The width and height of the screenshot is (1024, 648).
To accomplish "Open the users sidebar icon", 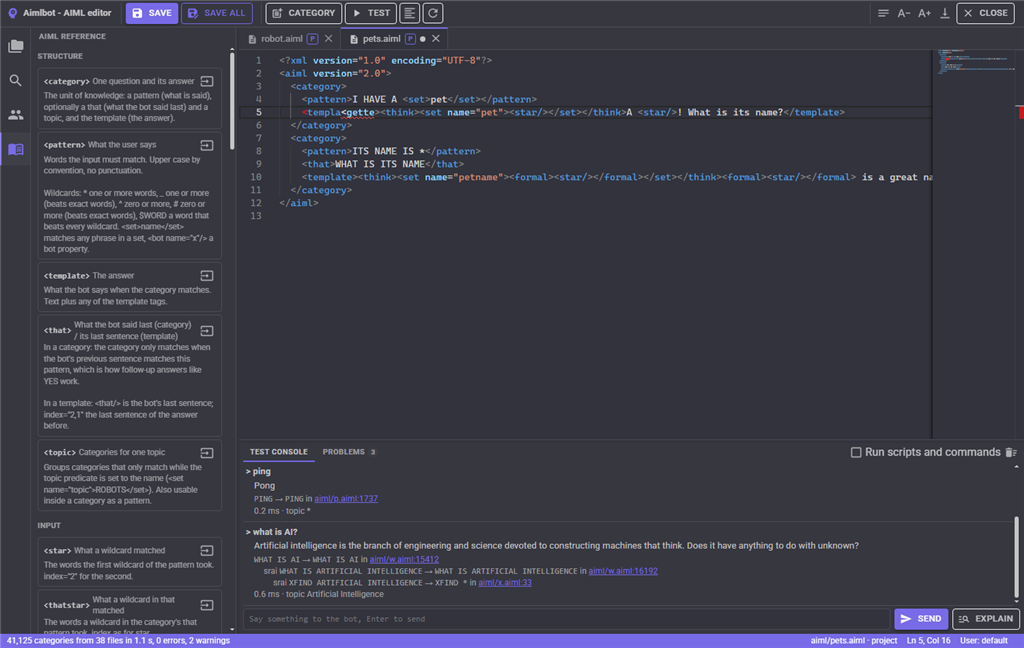I will [16, 115].
